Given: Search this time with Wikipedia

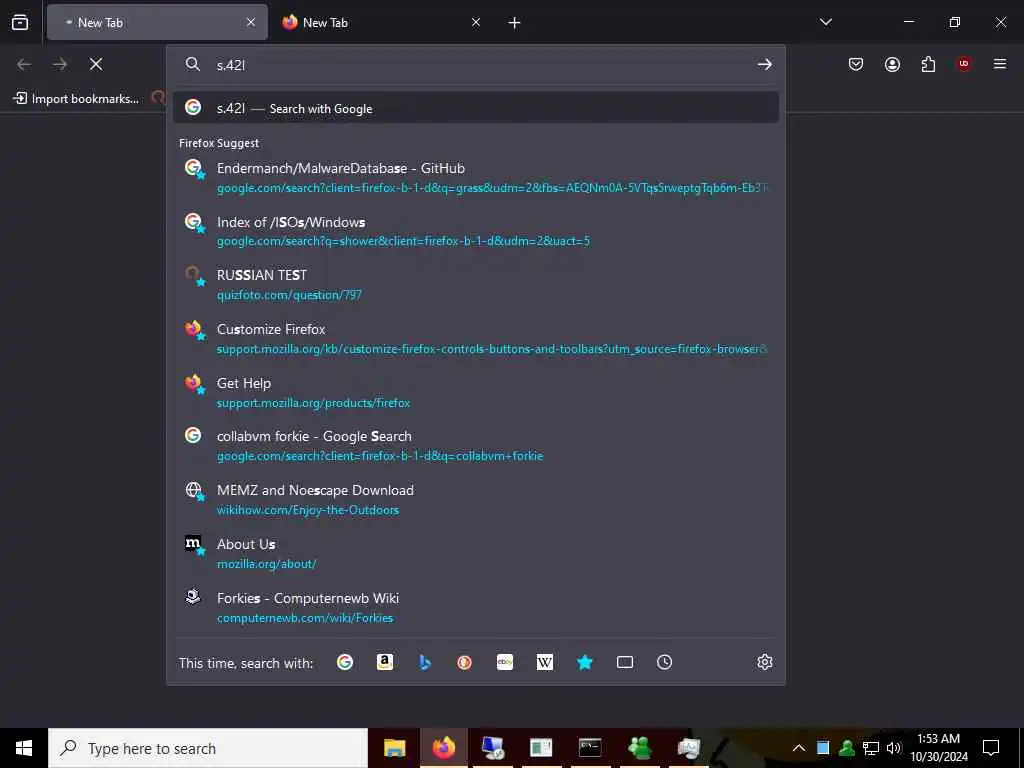Looking at the screenshot, I should (545, 662).
